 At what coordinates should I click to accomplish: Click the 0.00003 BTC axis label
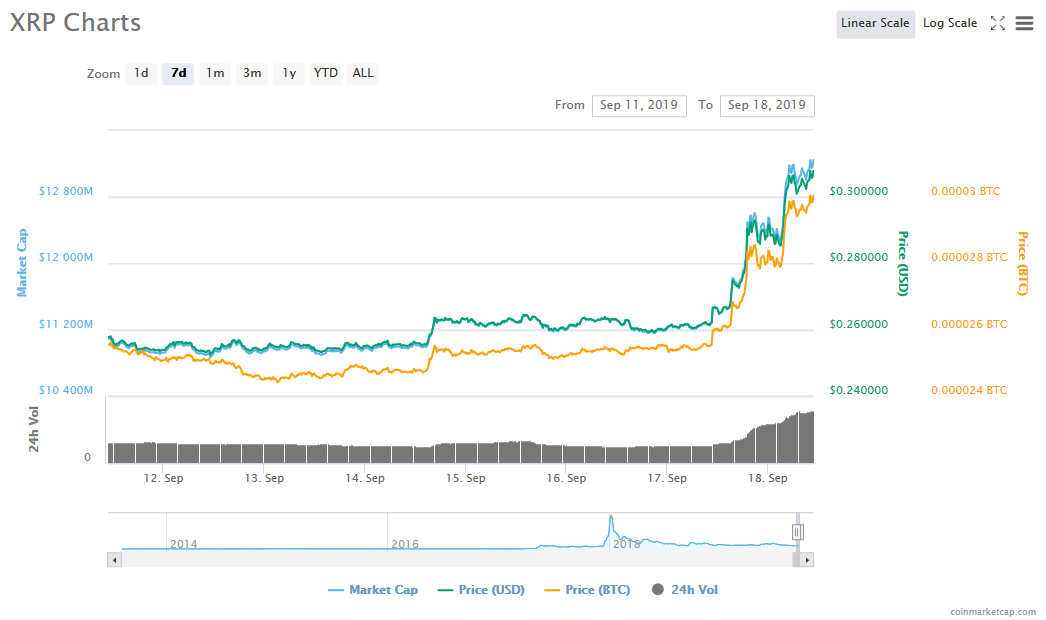click(965, 192)
